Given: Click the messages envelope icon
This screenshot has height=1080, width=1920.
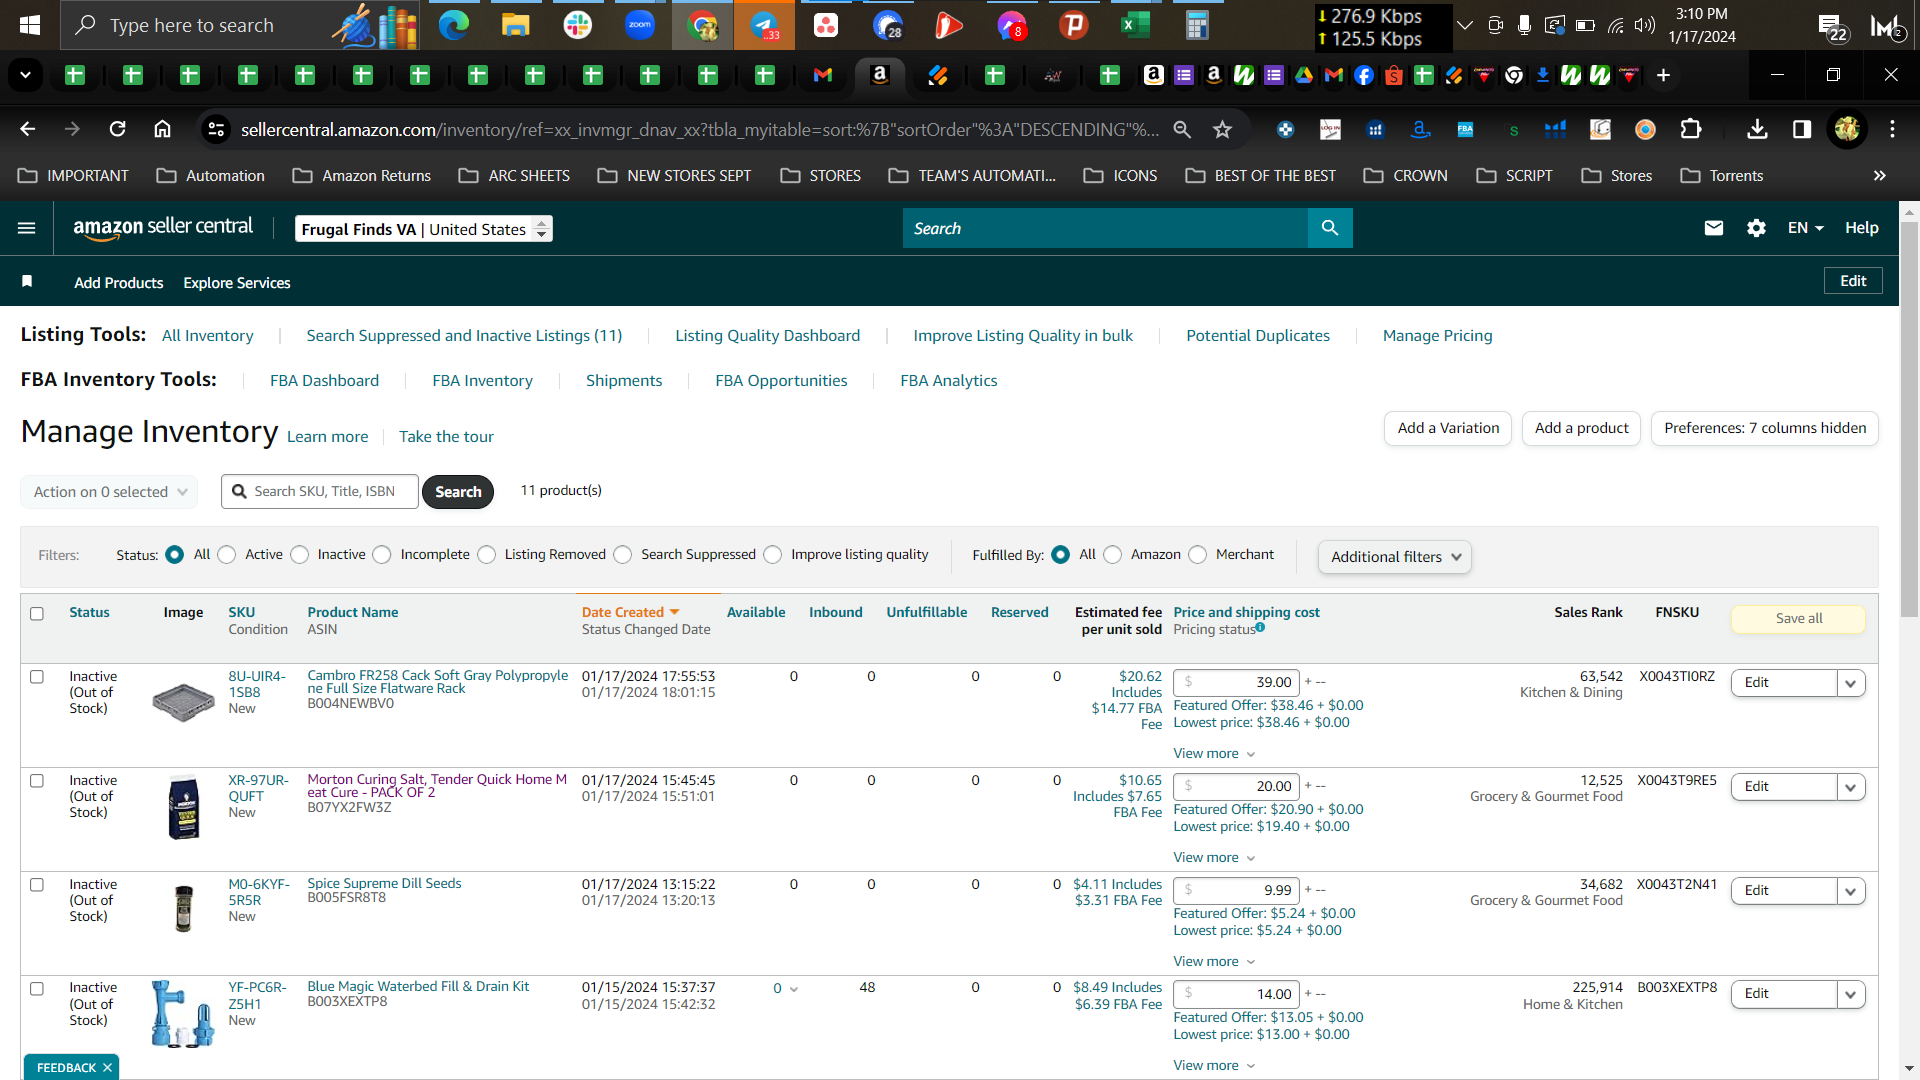Looking at the screenshot, I should tap(1714, 228).
